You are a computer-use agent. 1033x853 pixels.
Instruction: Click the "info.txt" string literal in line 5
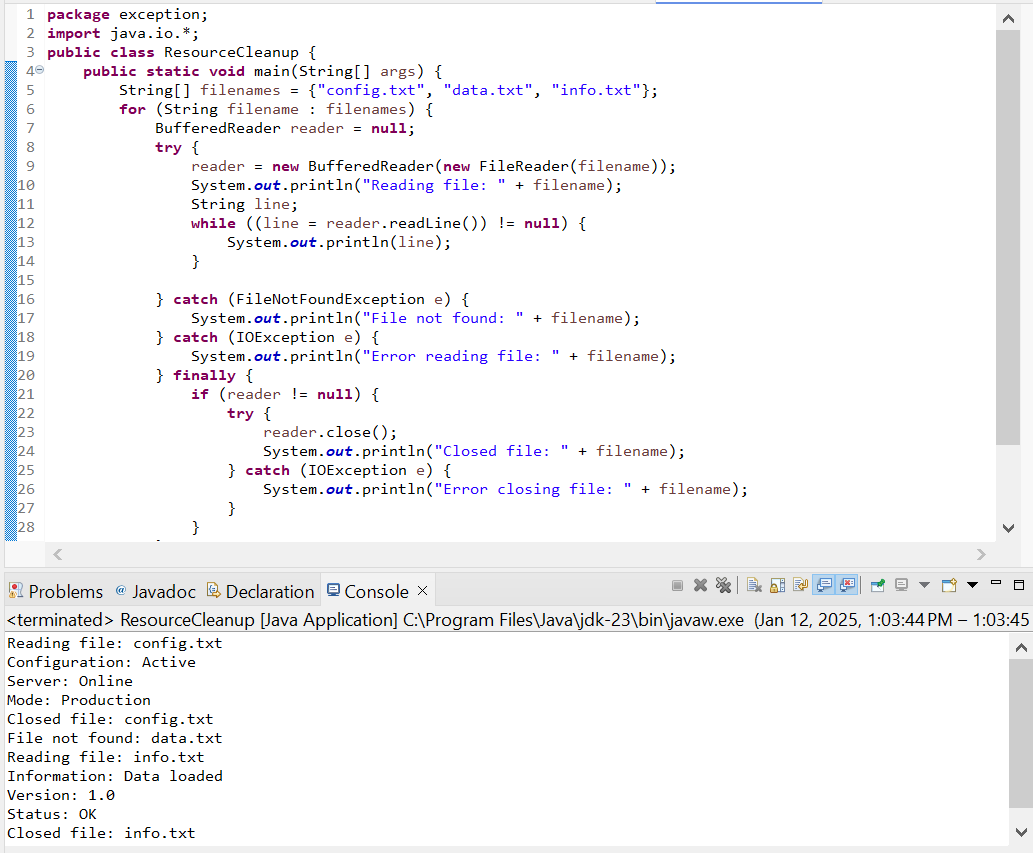(596, 90)
